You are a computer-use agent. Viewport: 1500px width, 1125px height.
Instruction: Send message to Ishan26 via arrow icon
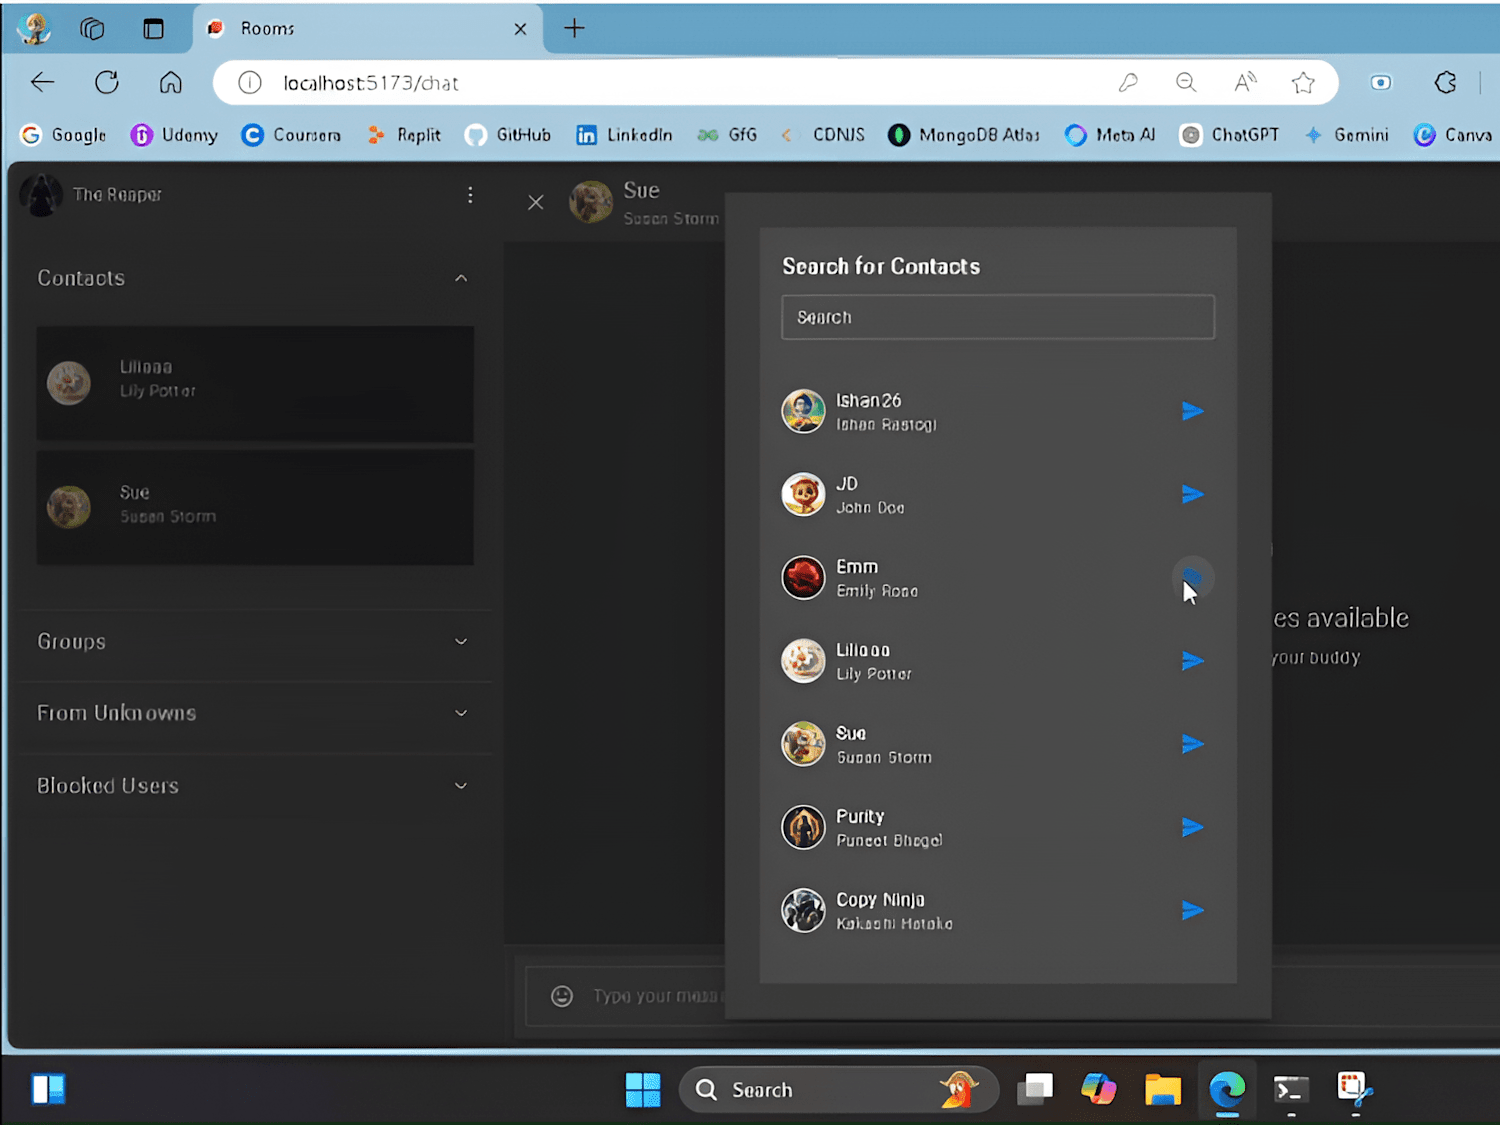click(x=1192, y=411)
